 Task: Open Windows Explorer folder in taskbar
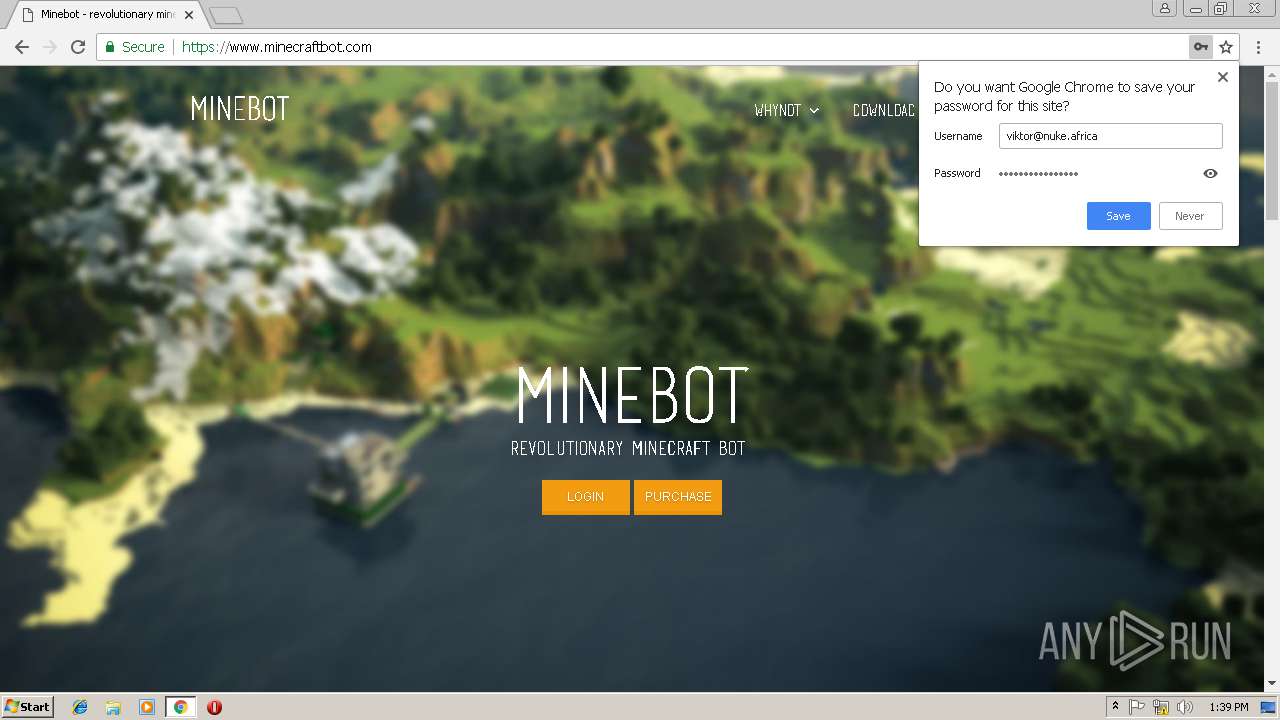(x=113, y=707)
